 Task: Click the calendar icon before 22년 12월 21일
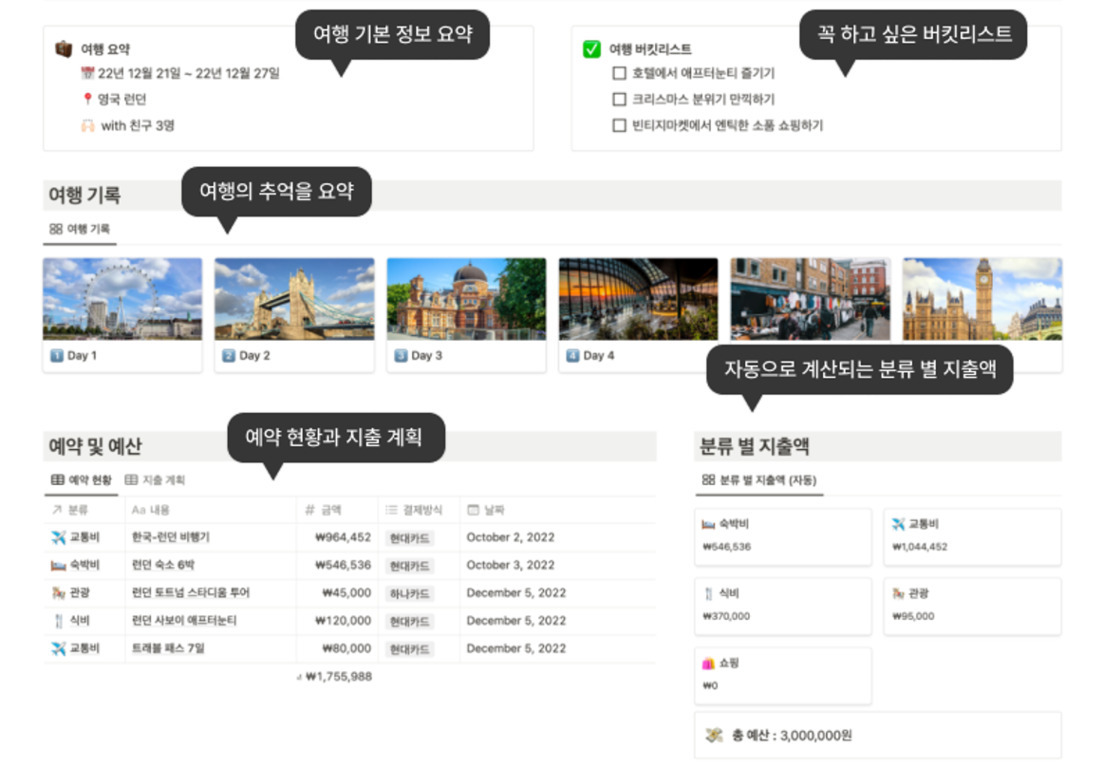(87, 73)
